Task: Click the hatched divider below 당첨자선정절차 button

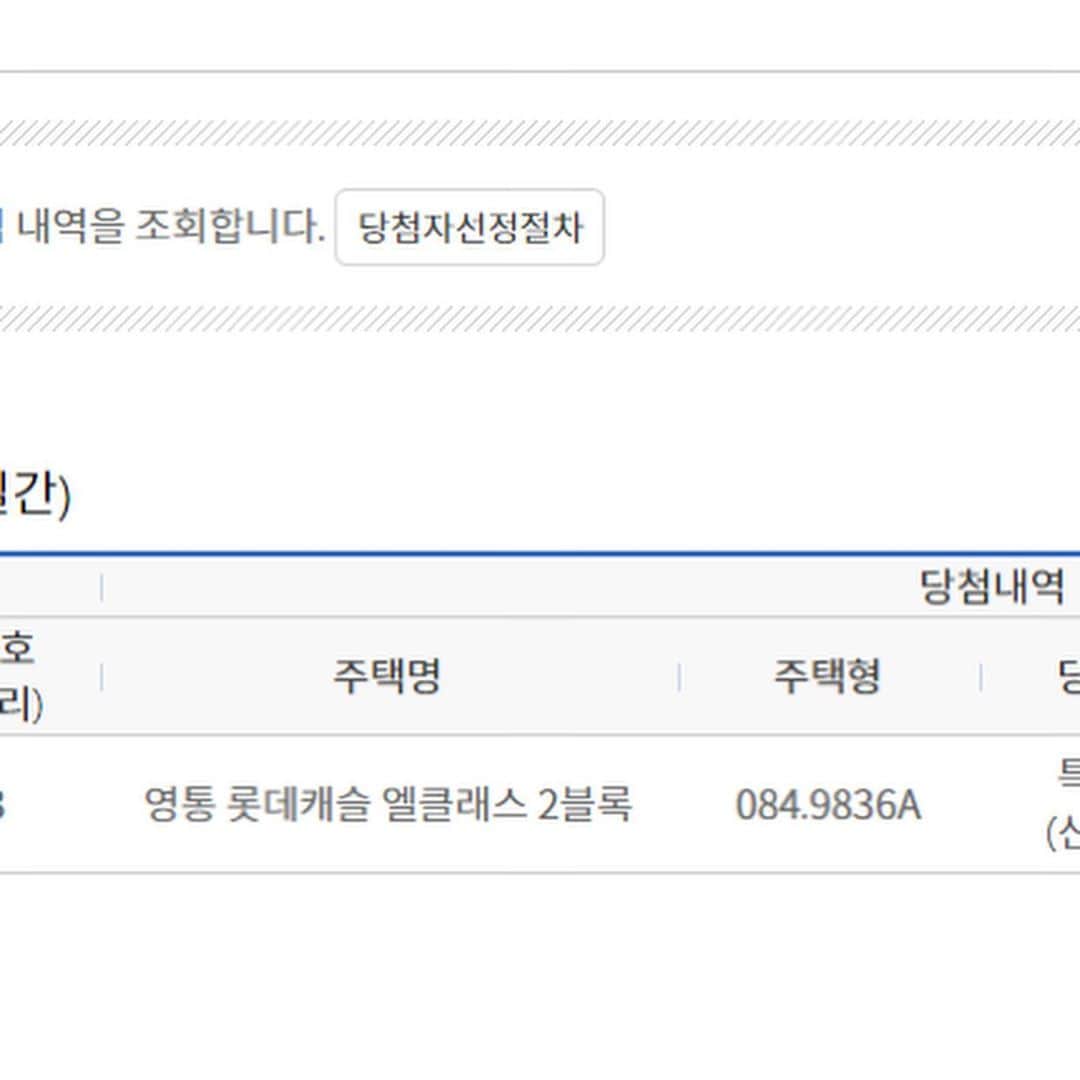Action: [540, 319]
